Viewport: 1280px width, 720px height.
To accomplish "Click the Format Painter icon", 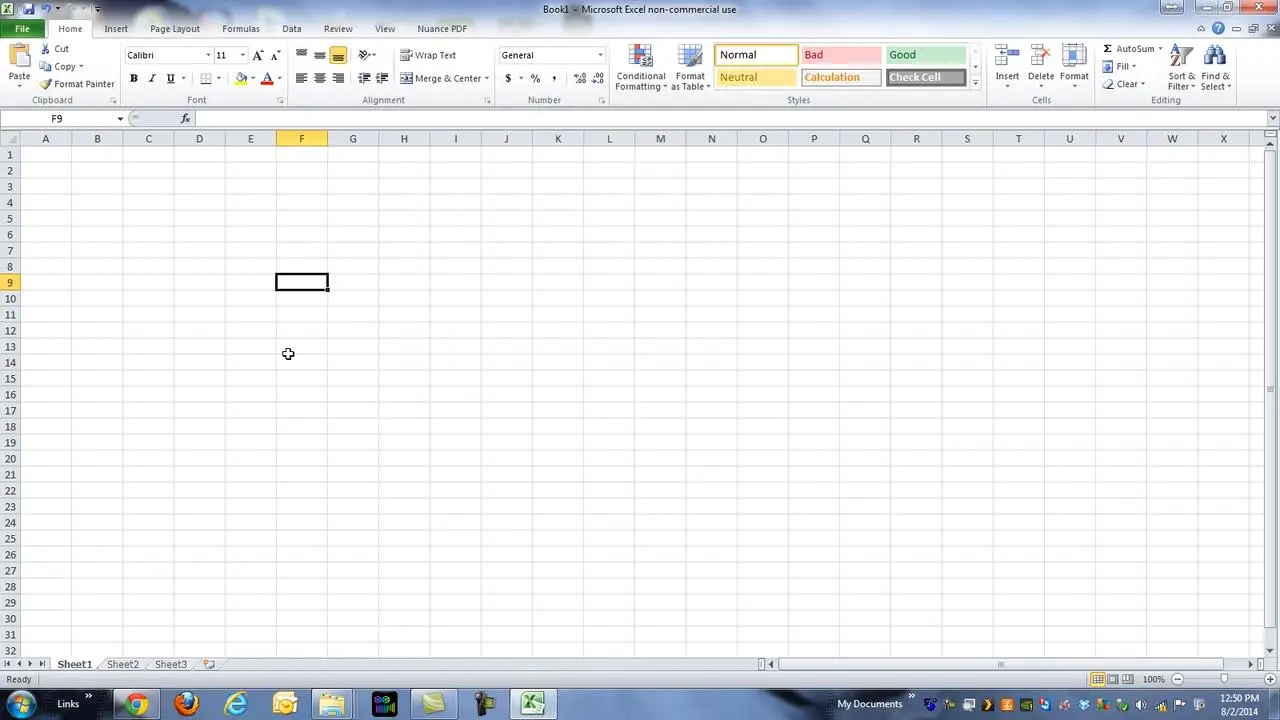I will 46,84.
